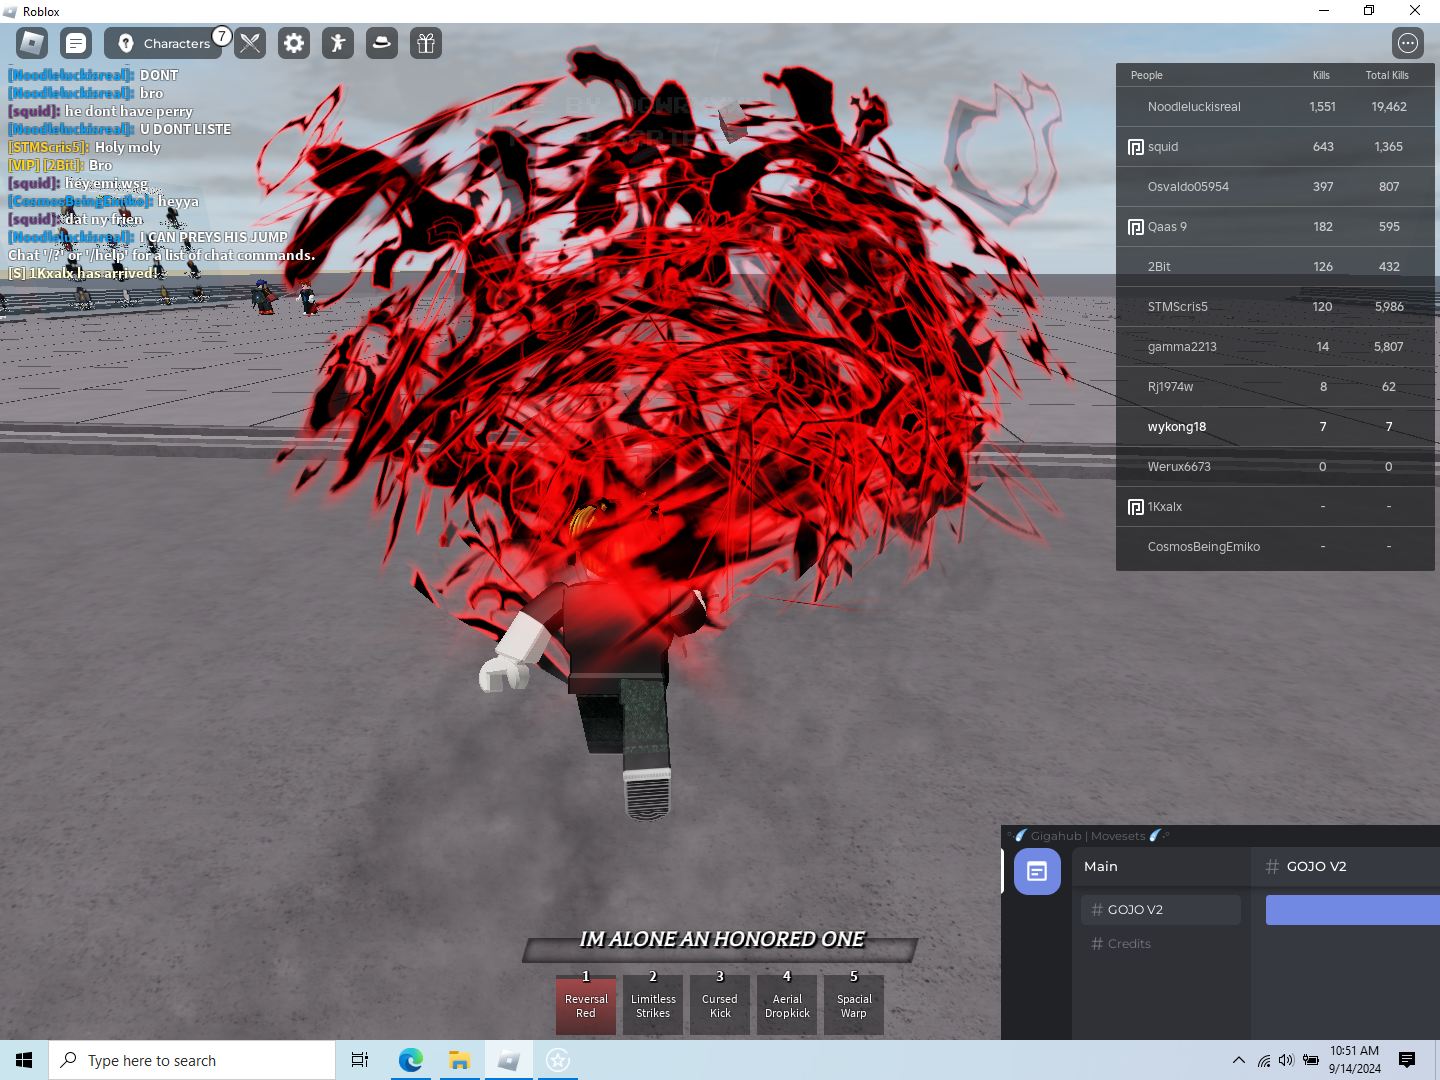Viewport: 1440px width, 1080px height.
Task: Click the premium badge icon beside 1Kxalx
Action: 1136,507
